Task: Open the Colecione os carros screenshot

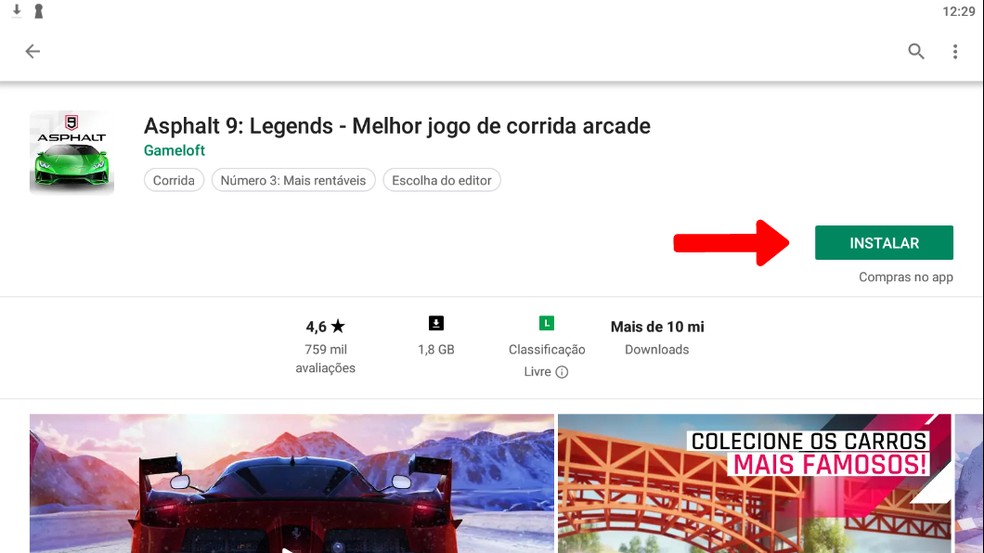Action: (755, 483)
